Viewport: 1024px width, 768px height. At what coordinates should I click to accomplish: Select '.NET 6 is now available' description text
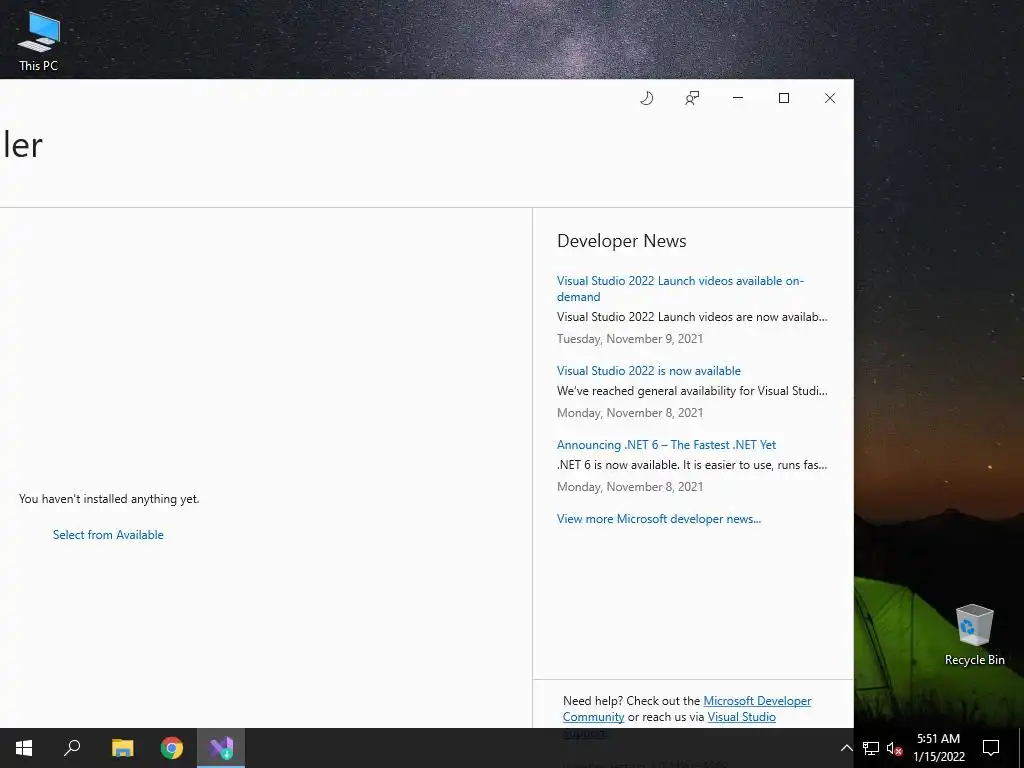tap(692, 465)
